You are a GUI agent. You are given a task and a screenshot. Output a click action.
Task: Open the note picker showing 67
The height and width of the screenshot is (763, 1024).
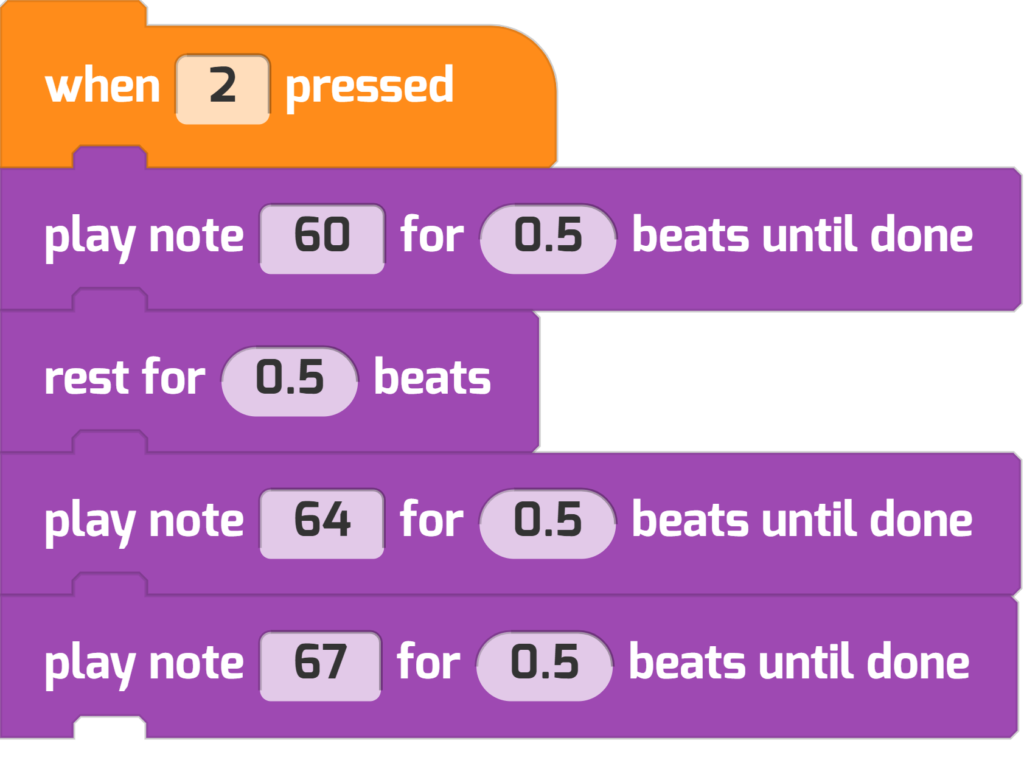pos(320,666)
